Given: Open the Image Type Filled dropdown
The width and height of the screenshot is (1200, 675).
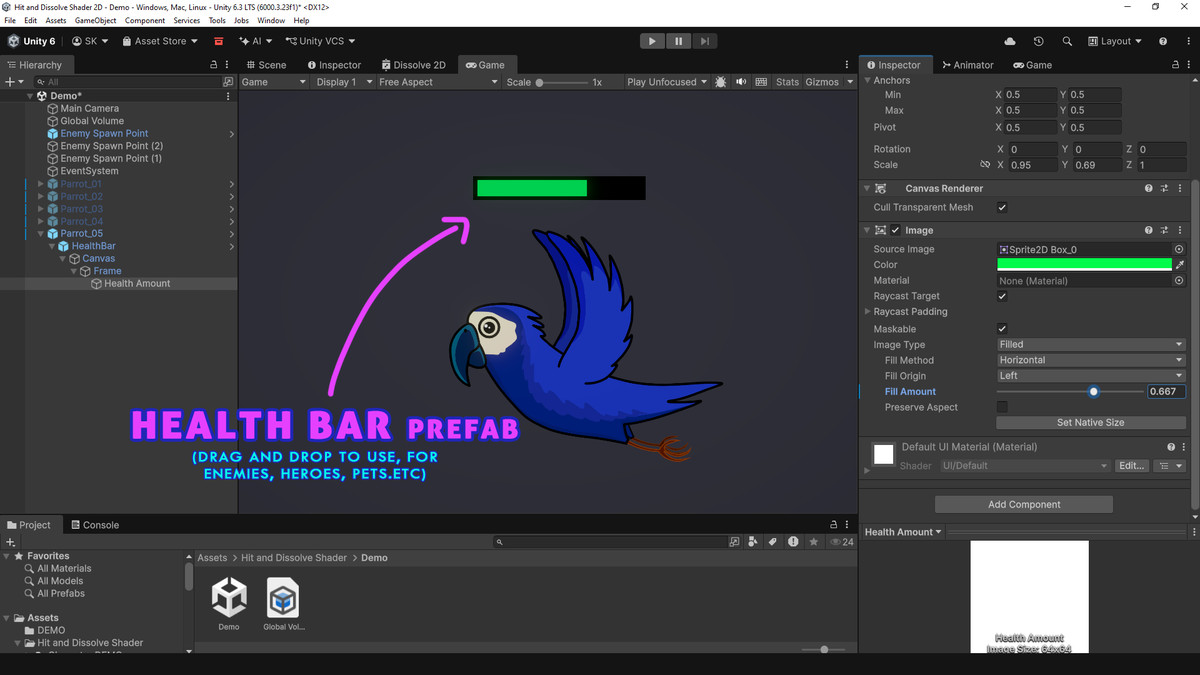Looking at the screenshot, I should click(x=1091, y=345).
